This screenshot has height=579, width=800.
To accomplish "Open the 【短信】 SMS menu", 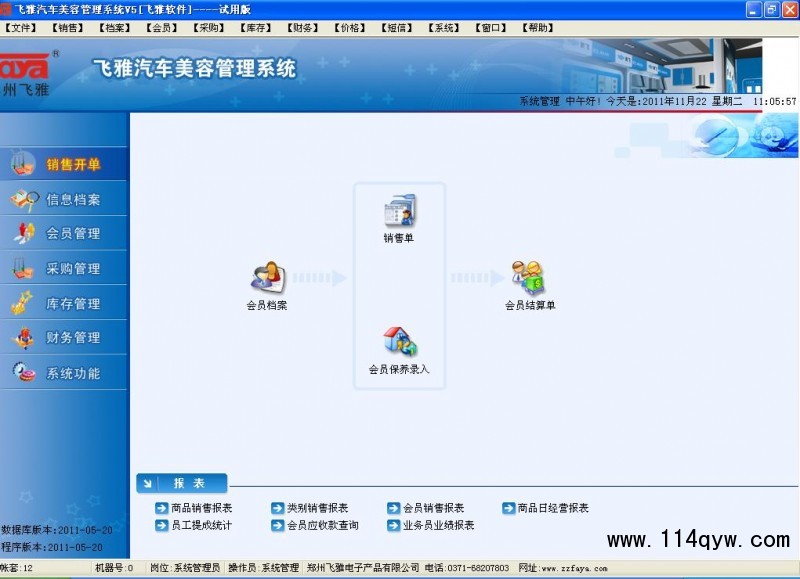I will pos(397,28).
